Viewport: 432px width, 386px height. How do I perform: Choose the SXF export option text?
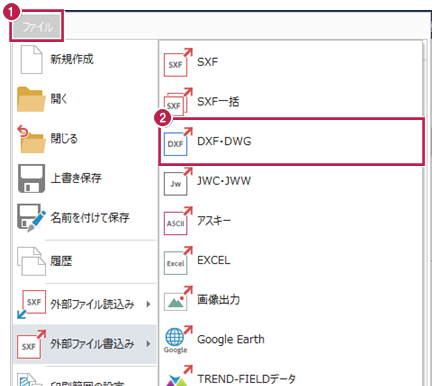[x=207, y=62]
